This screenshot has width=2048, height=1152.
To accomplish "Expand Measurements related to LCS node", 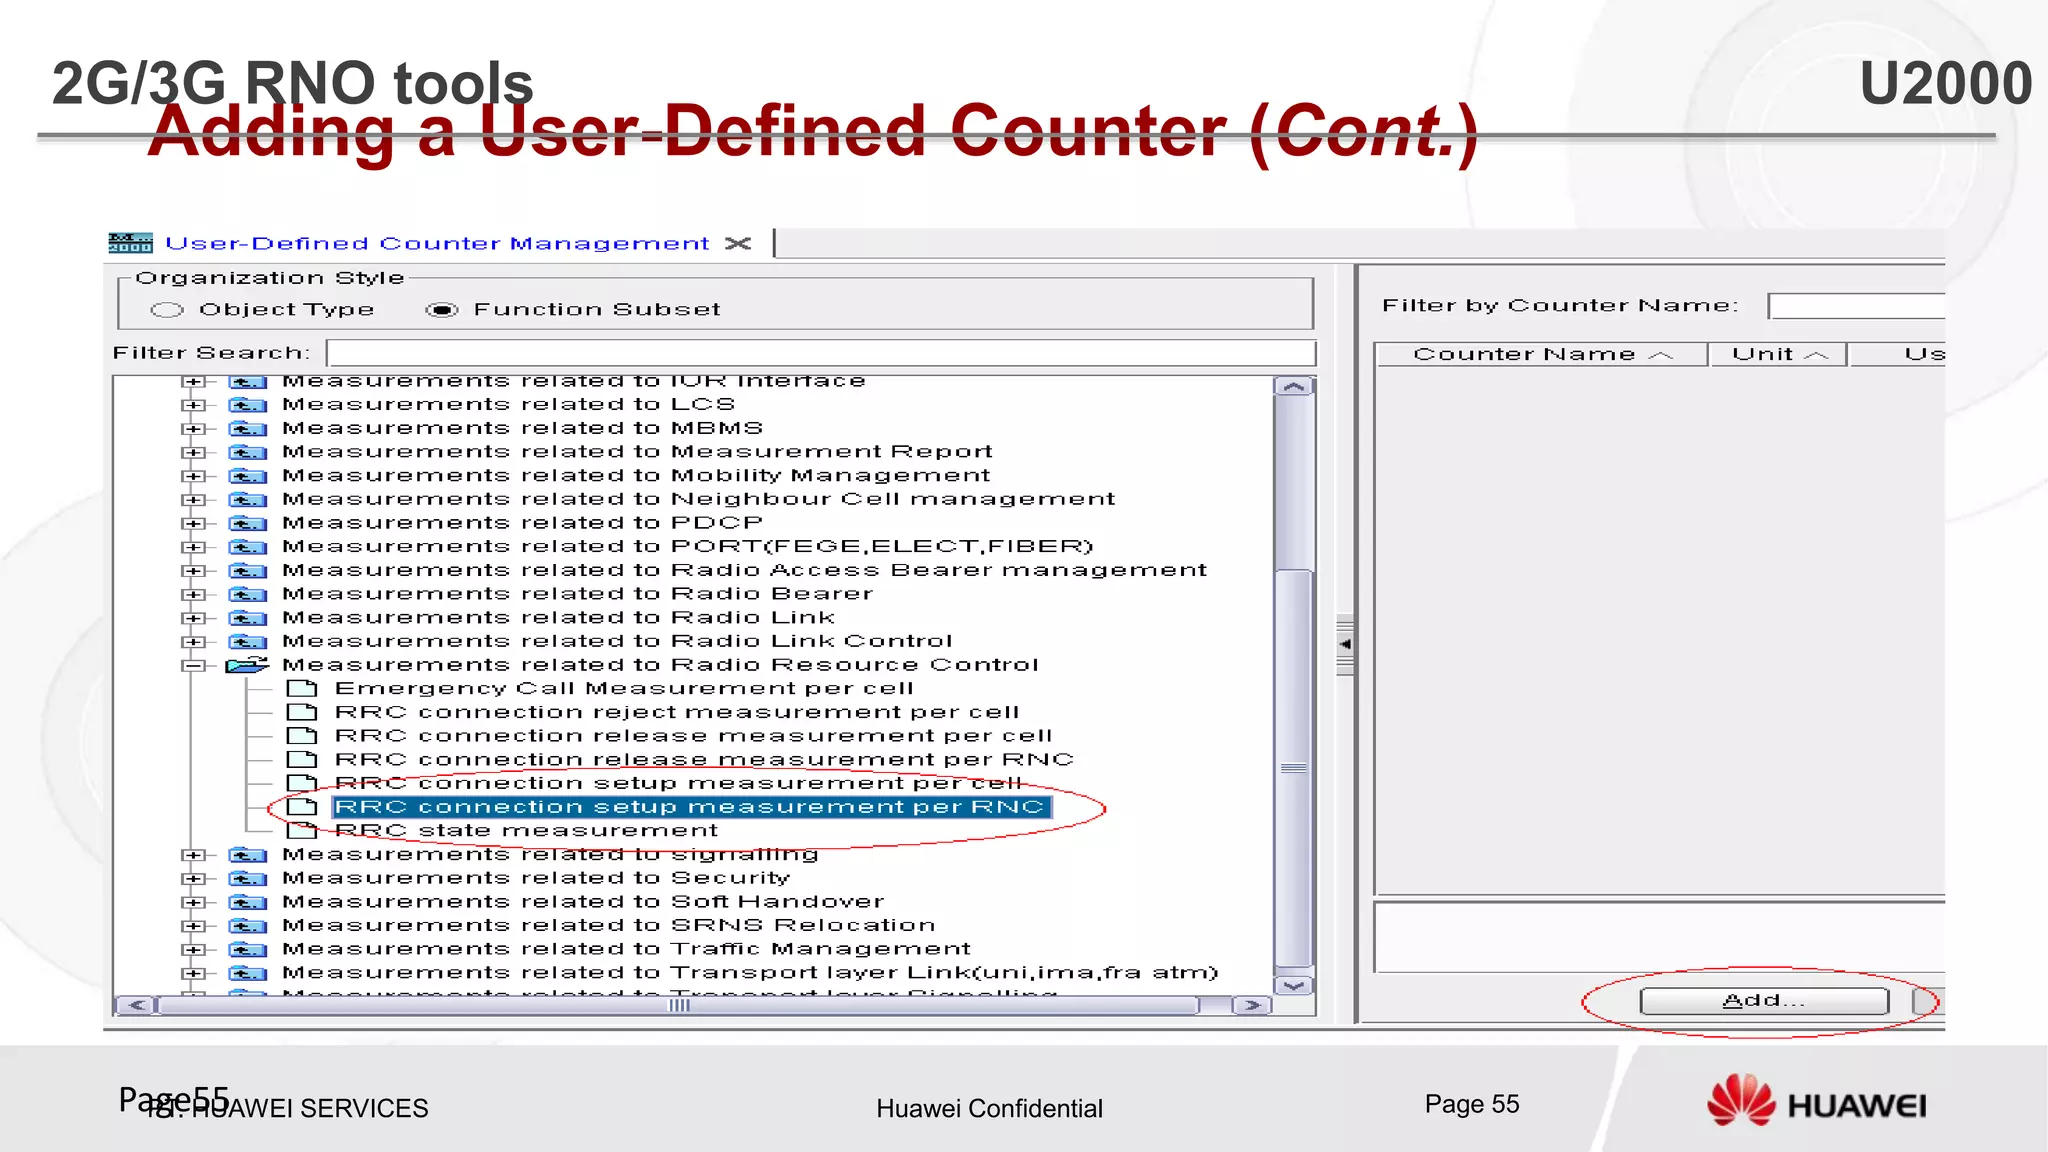I will (x=194, y=405).
